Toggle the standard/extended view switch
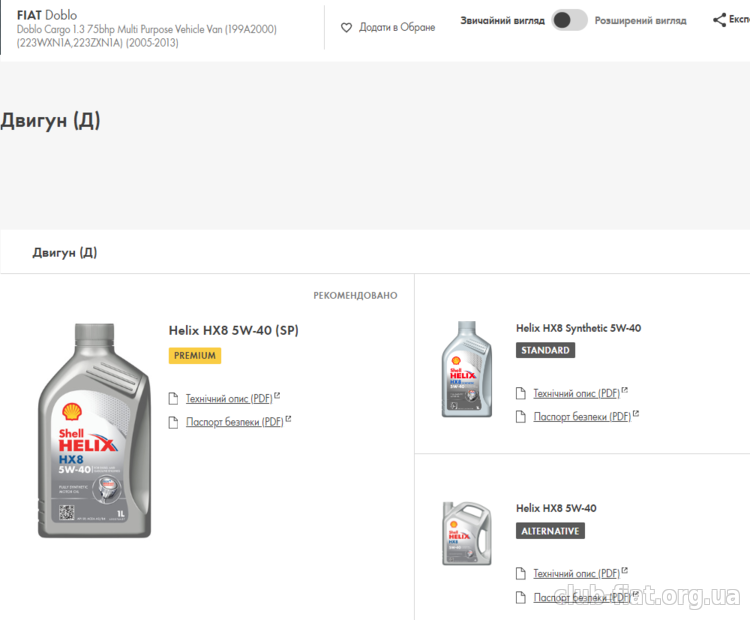Viewport: 750px width, 620px height. (569, 20)
